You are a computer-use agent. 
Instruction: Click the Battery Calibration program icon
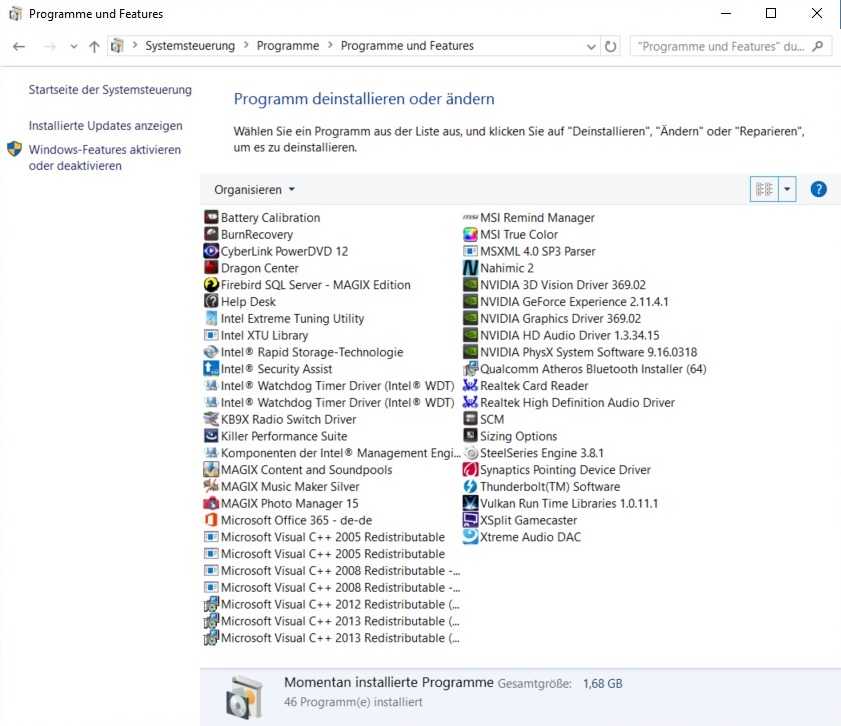coord(211,217)
